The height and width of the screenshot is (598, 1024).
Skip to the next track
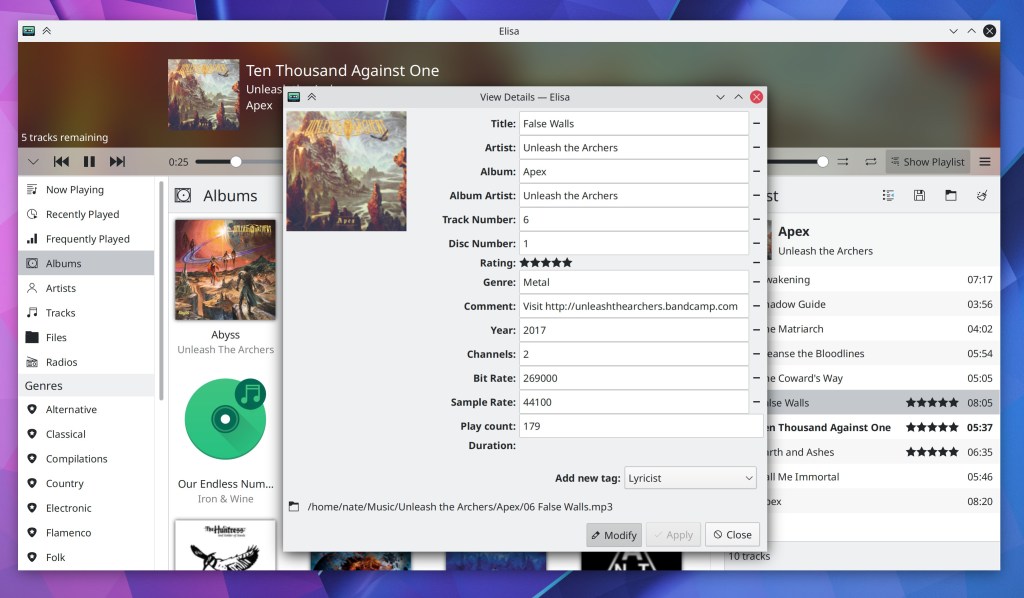tap(117, 162)
